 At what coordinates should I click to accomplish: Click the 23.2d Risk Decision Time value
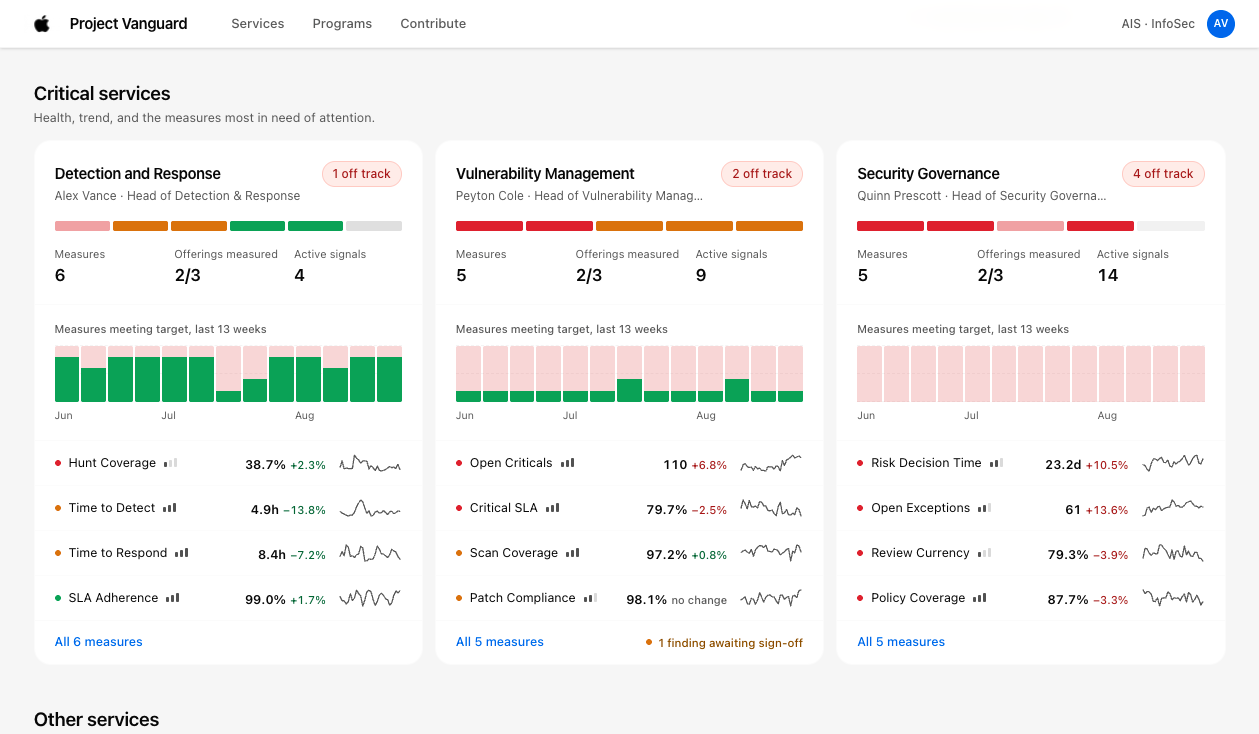click(1063, 465)
